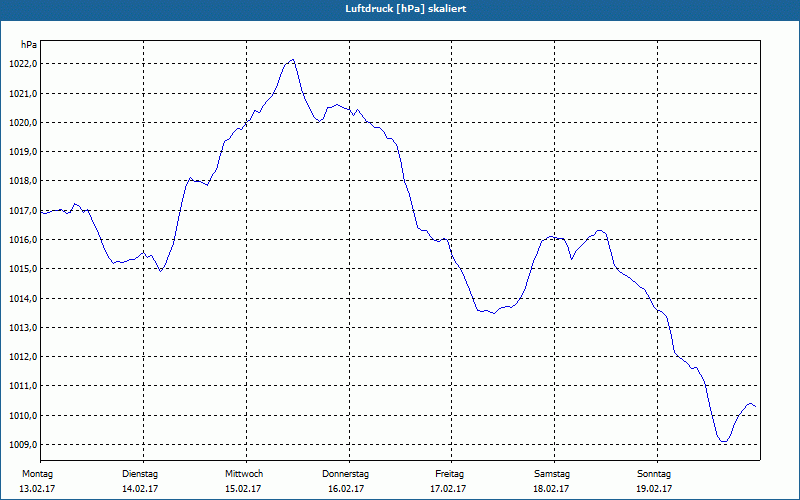Image resolution: width=800 pixels, height=500 pixels.
Task: Click the Donnerstag day label
Action: [x=345, y=474]
